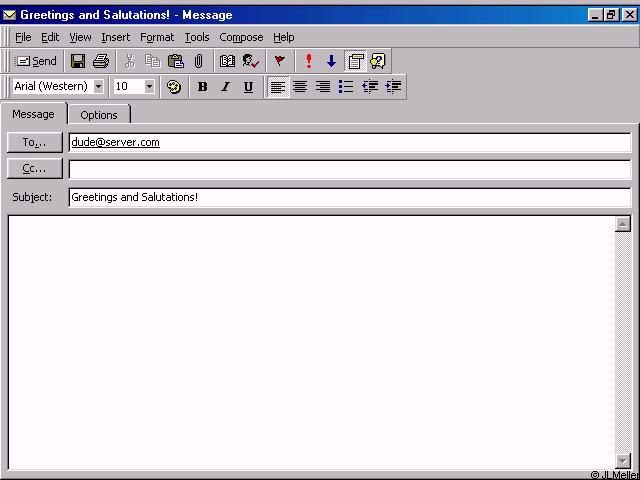Check Names icon in toolbar
640x480 pixels.
click(250, 61)
